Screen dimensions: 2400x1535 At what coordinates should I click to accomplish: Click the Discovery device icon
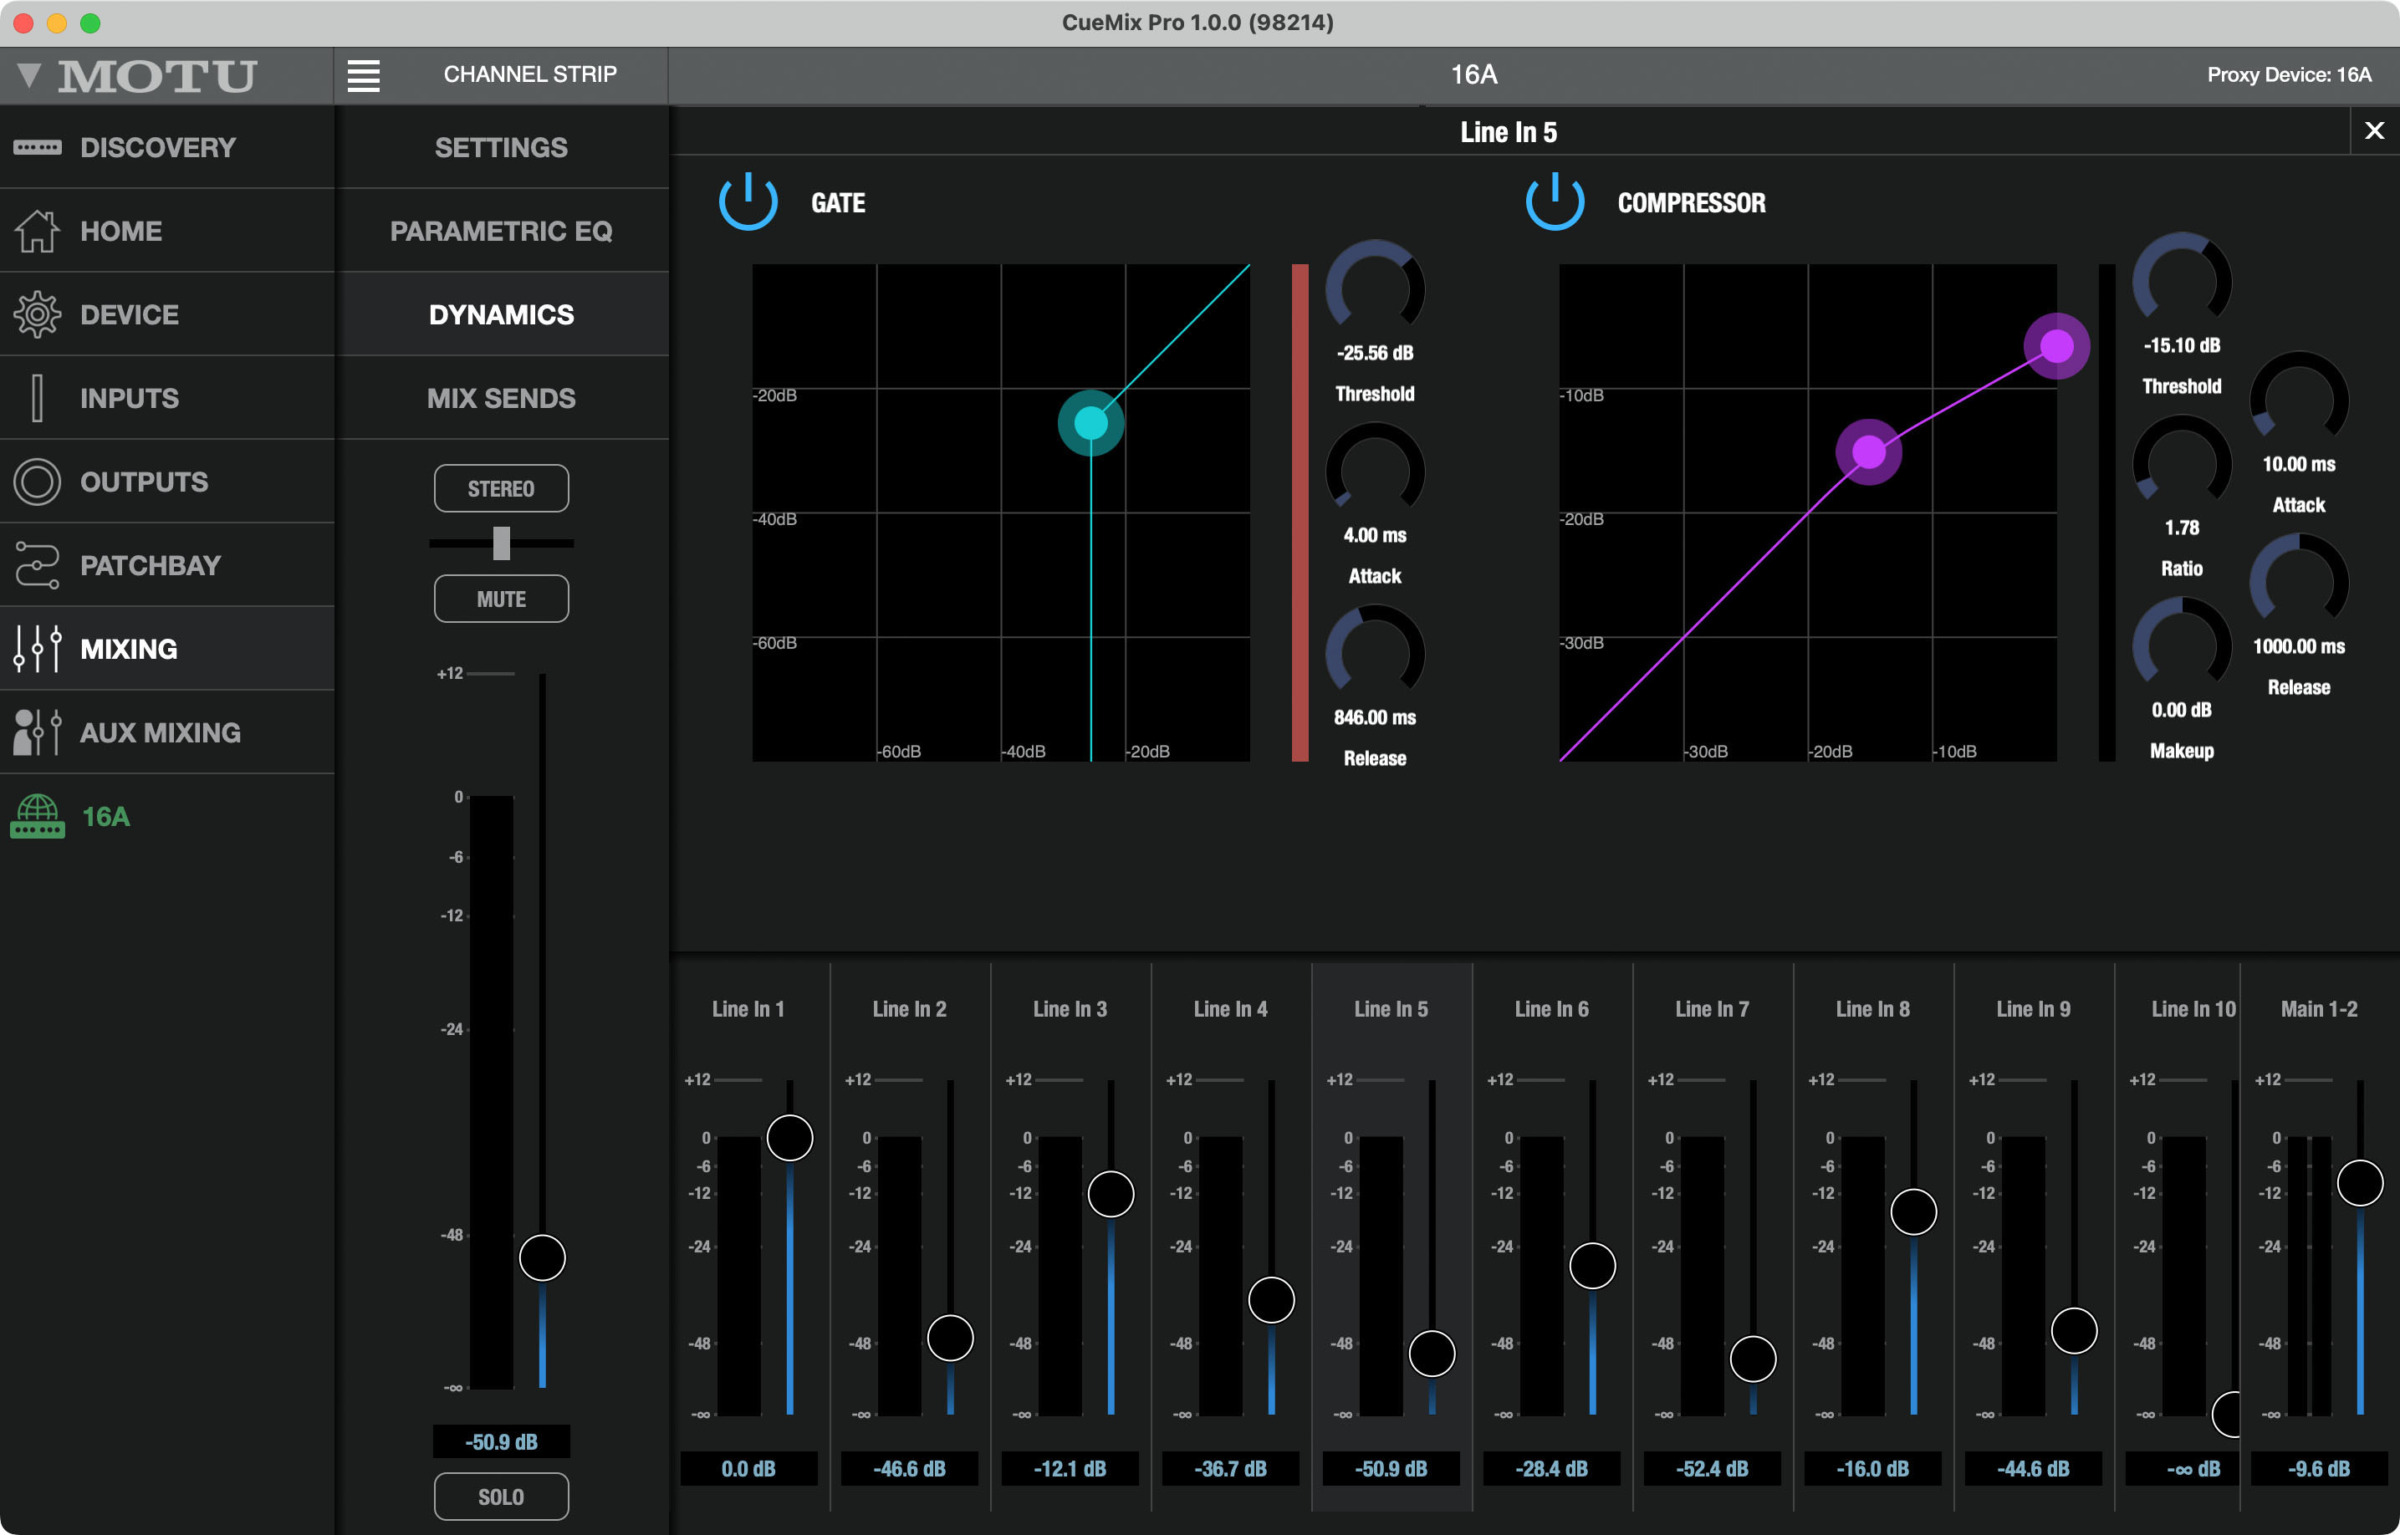point(37,148)
